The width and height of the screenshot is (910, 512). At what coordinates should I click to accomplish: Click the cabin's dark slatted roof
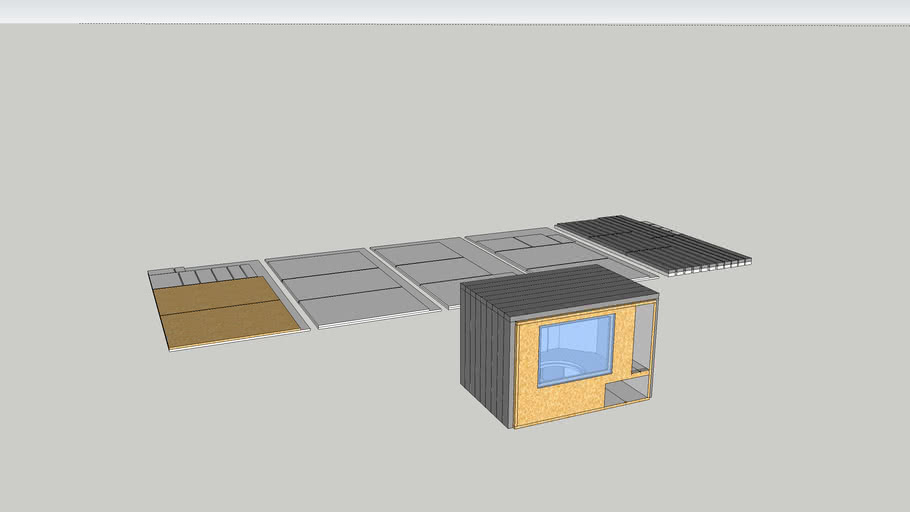click(560, 291)
